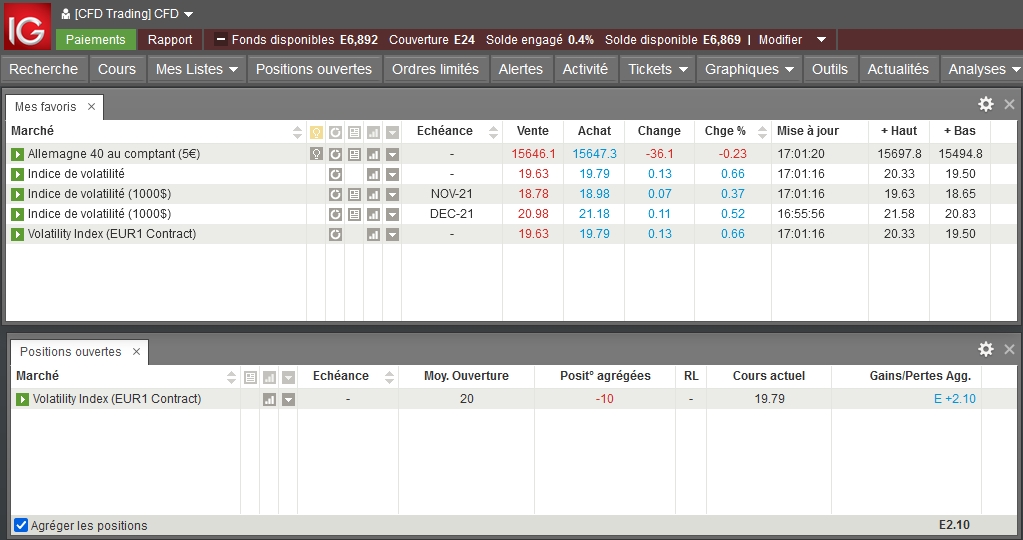1023x540 pixels.
Task: Click the Rapport button
Action: click(170, 39)
